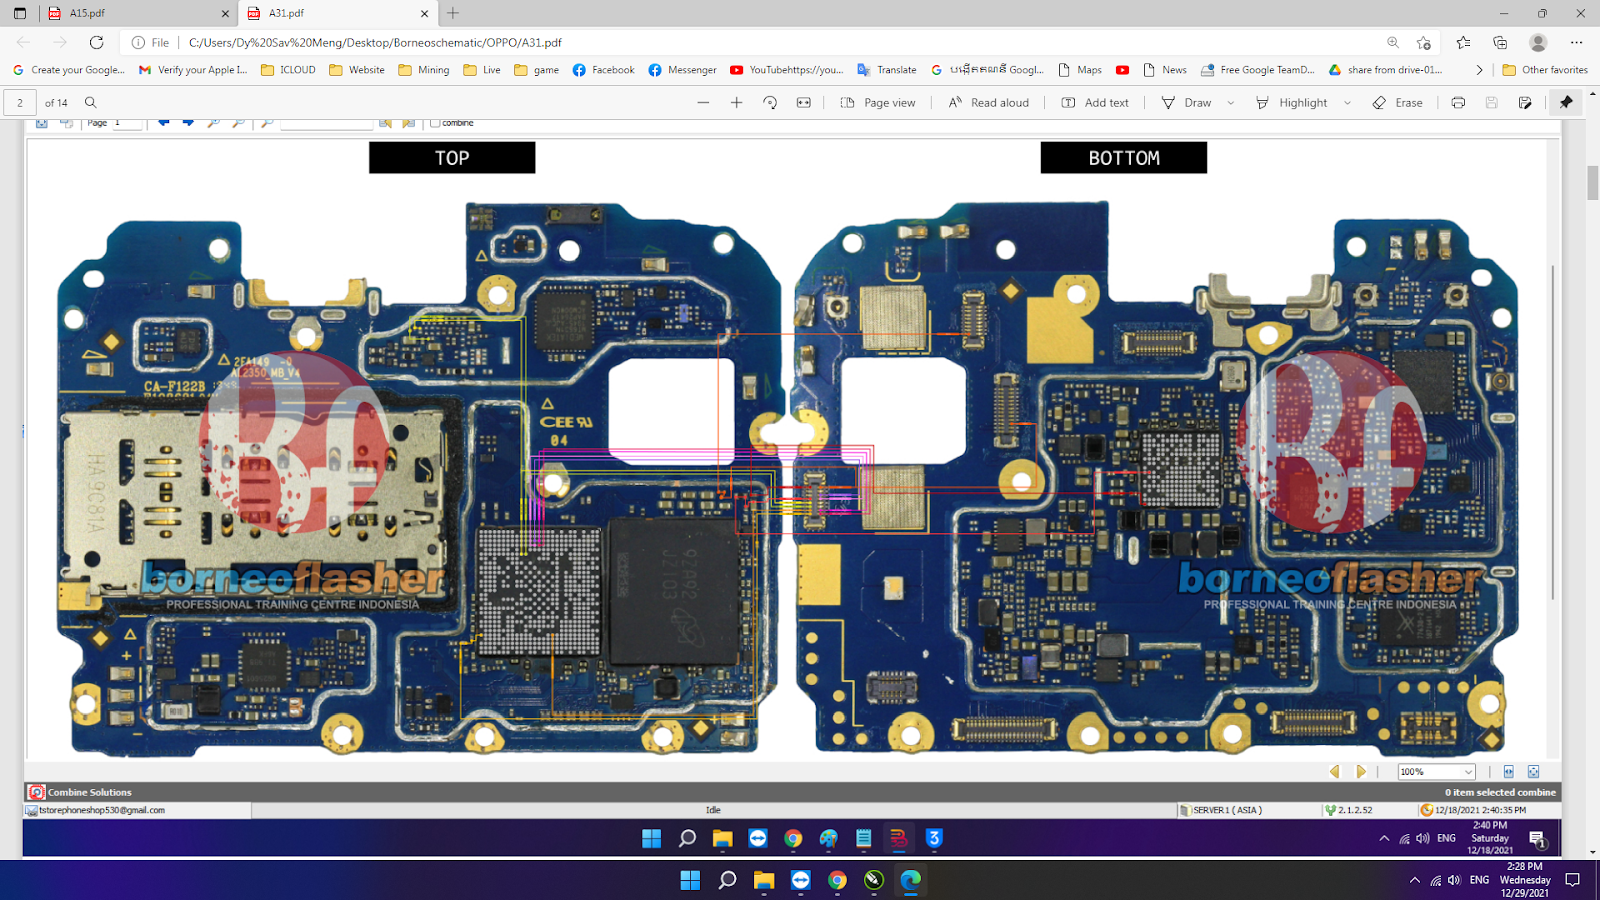Open the Favorites panel
The image size is (1600, 900).
tap(1463, 42)
